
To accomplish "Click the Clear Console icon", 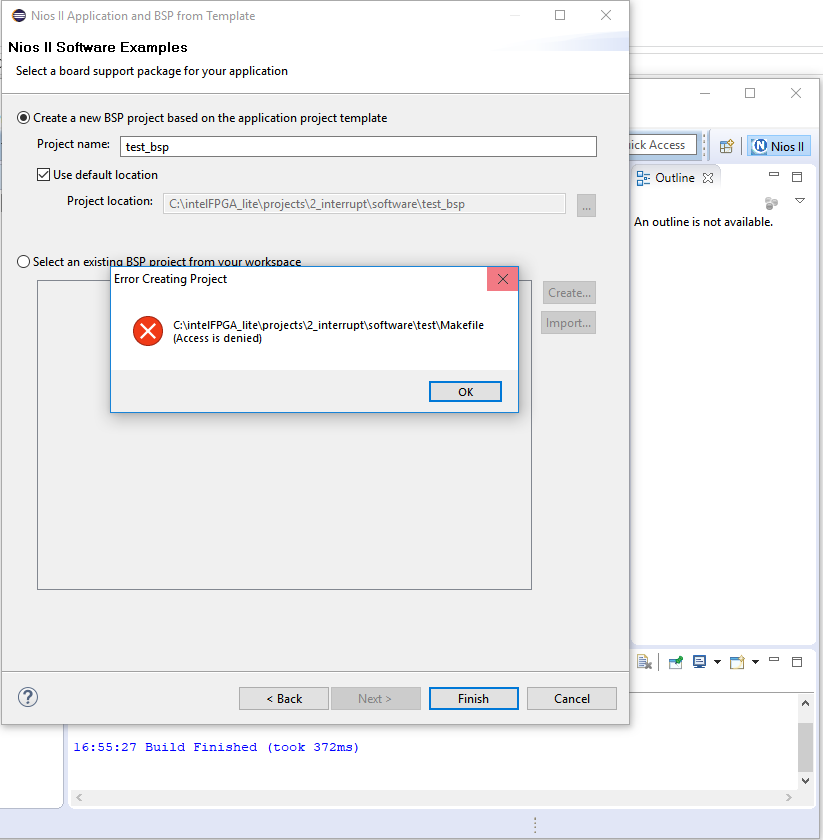I will [645, 662].
